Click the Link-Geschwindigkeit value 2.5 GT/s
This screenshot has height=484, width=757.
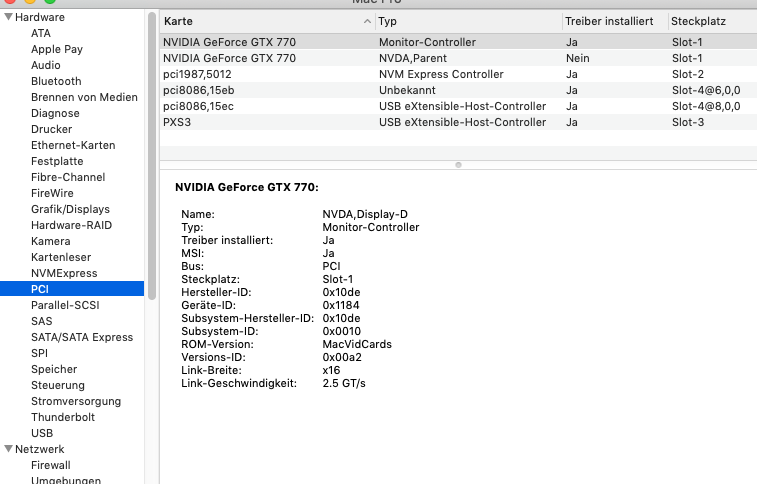coord(344,383)
